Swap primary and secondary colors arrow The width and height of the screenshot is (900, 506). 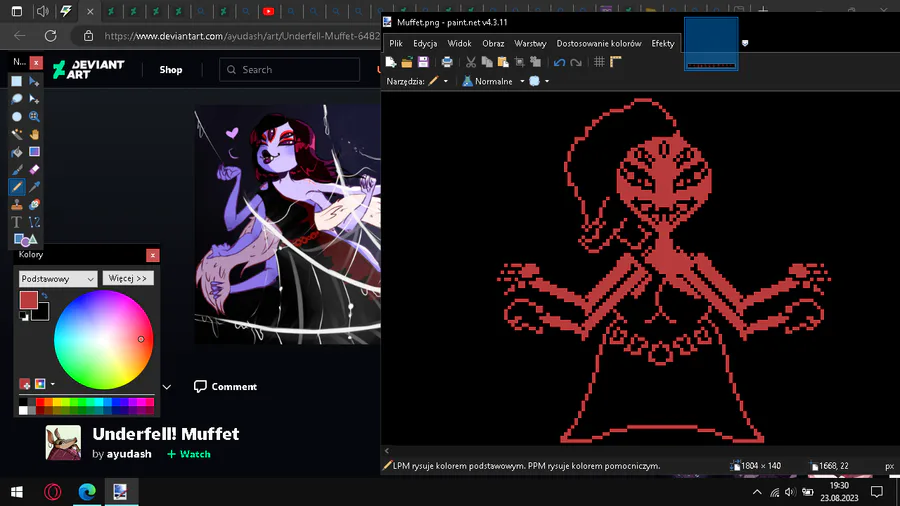44,296
